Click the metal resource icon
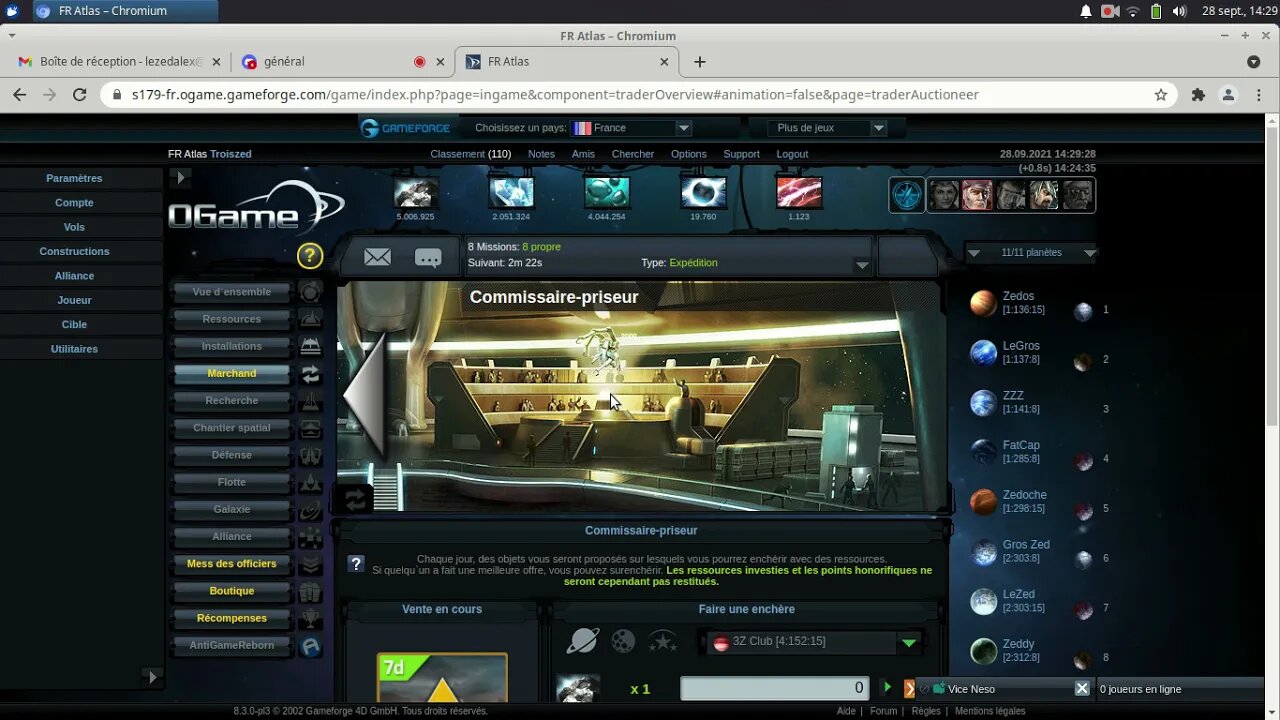1280x720 pixels. tap(415, 192)
